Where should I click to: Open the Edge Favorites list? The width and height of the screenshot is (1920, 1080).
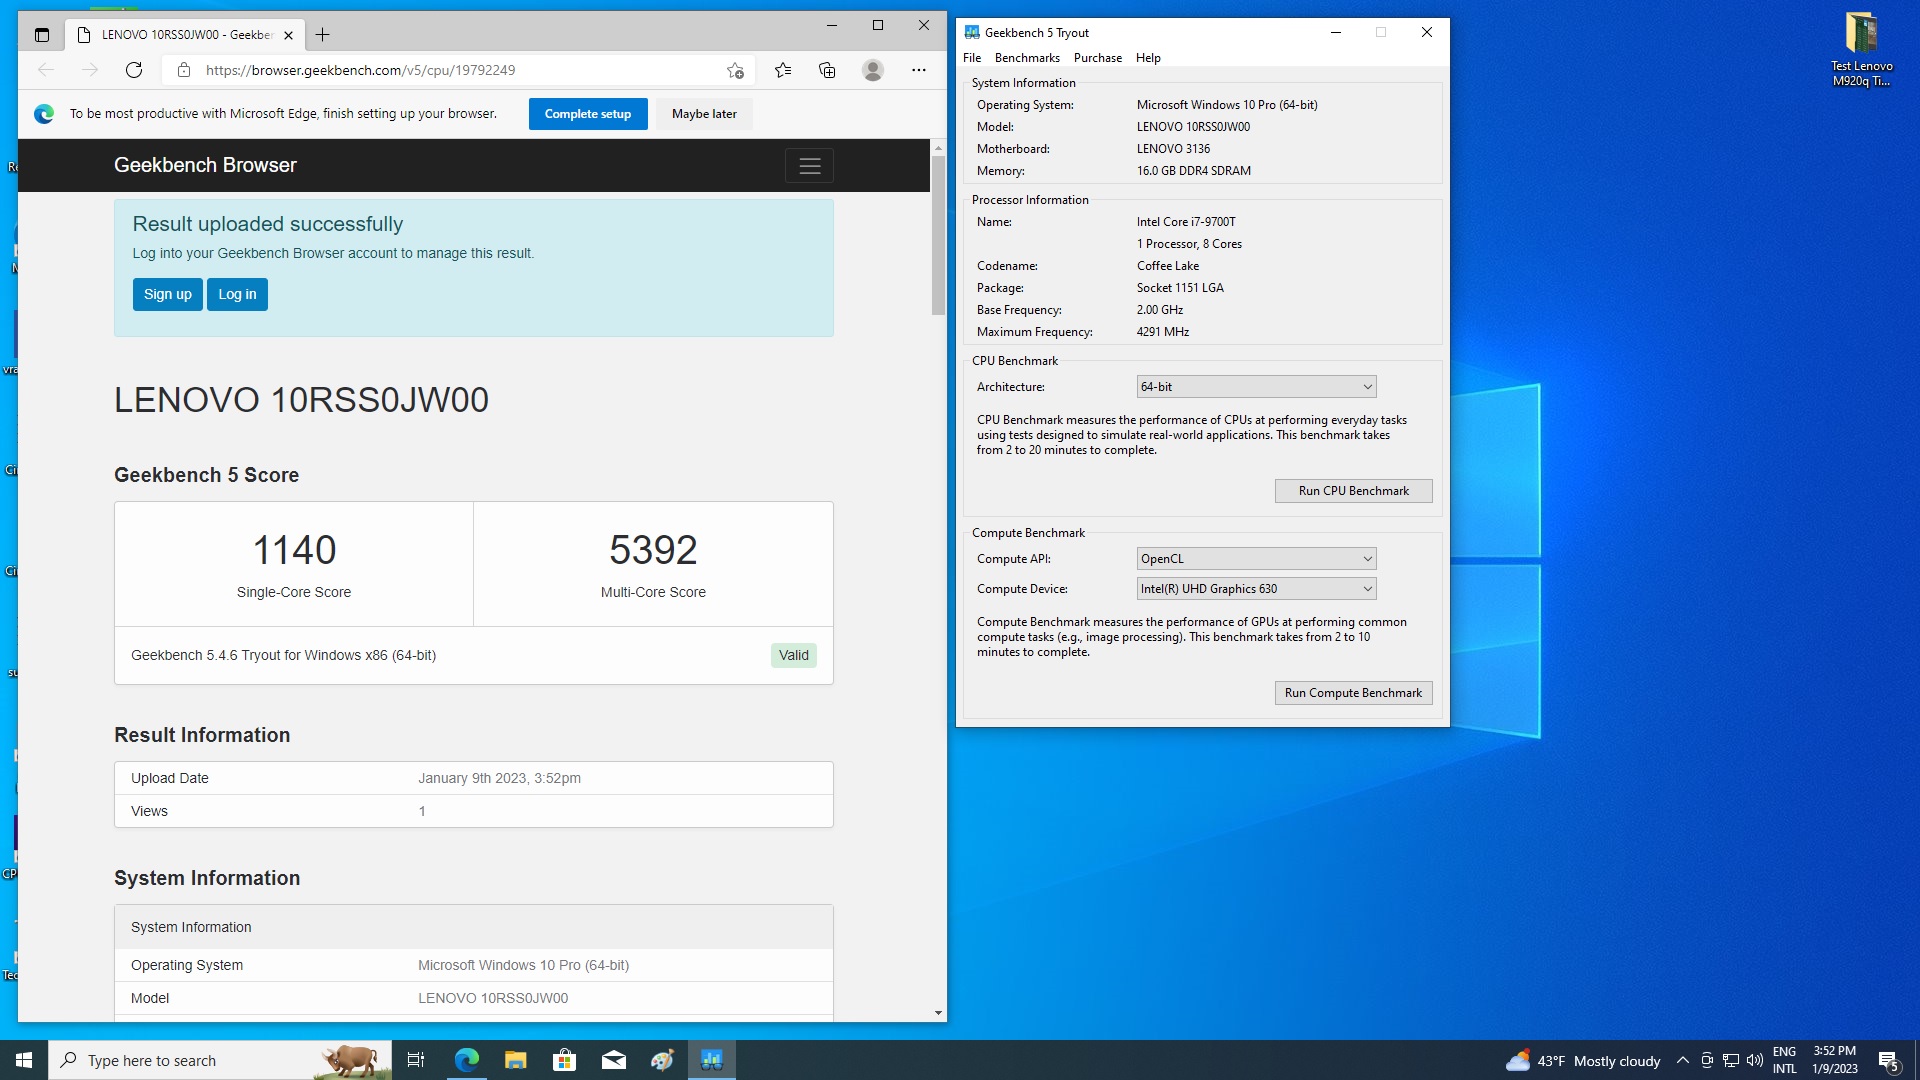(783, 70)
